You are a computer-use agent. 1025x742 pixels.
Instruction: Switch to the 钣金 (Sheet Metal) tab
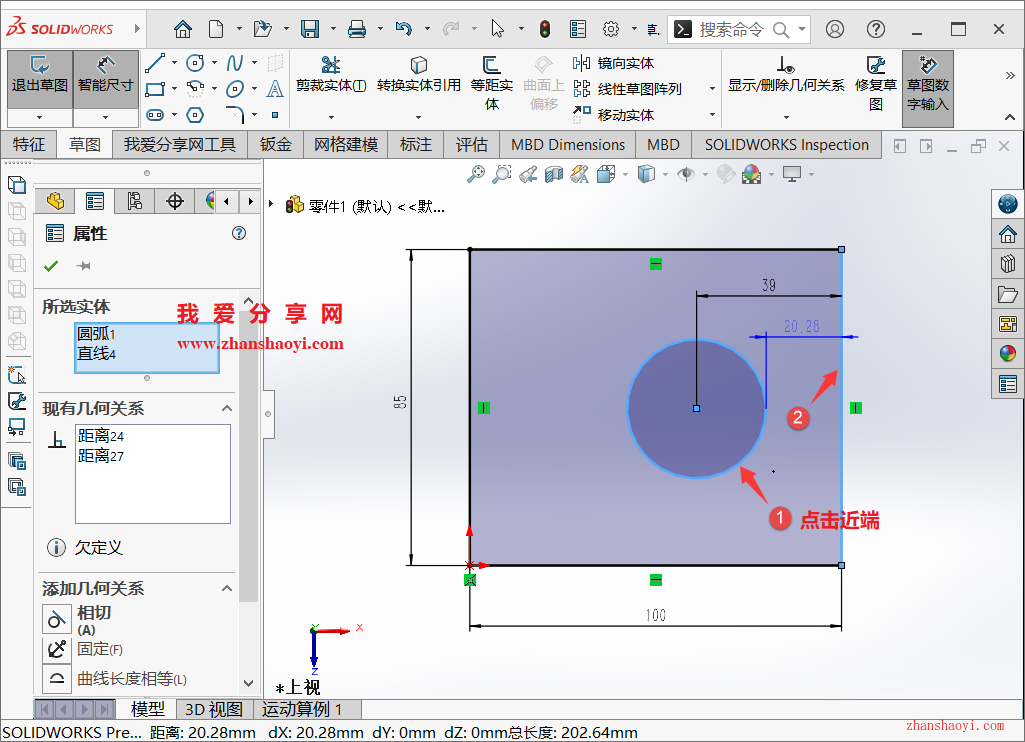pos(275,144)
